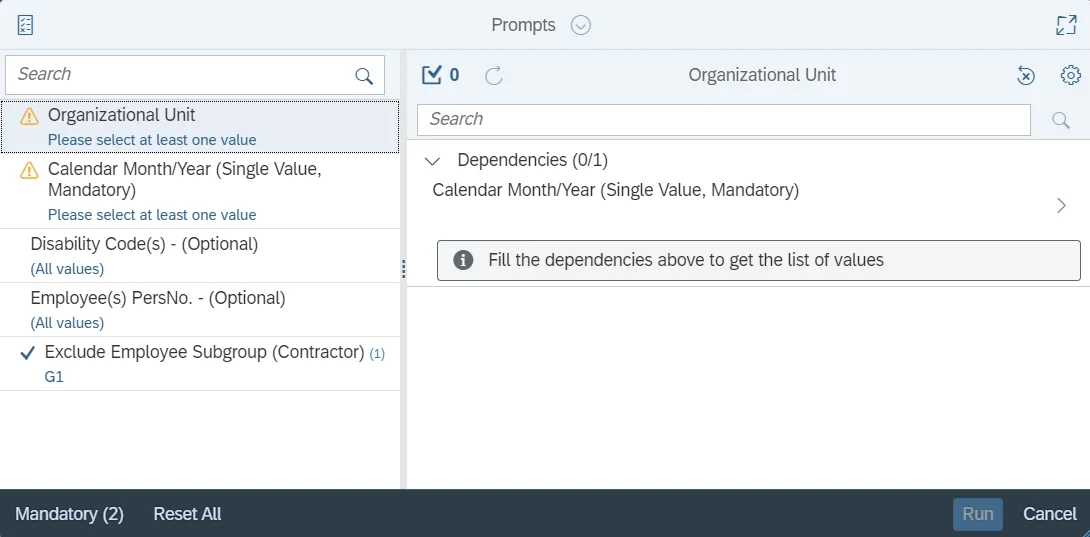Click the values Search field on right
Viewport: 1090px width, 537px height.
click(x=723, y=120)
